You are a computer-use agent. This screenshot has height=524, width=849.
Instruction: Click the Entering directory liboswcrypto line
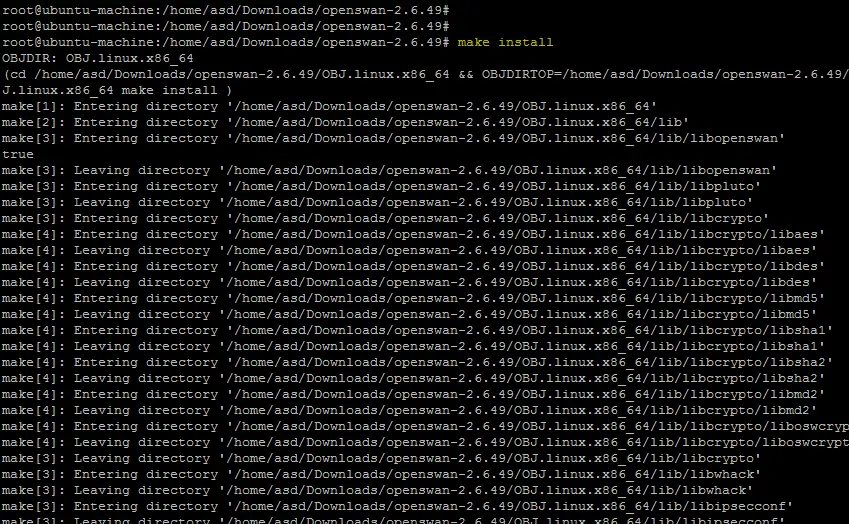(425, 426)
